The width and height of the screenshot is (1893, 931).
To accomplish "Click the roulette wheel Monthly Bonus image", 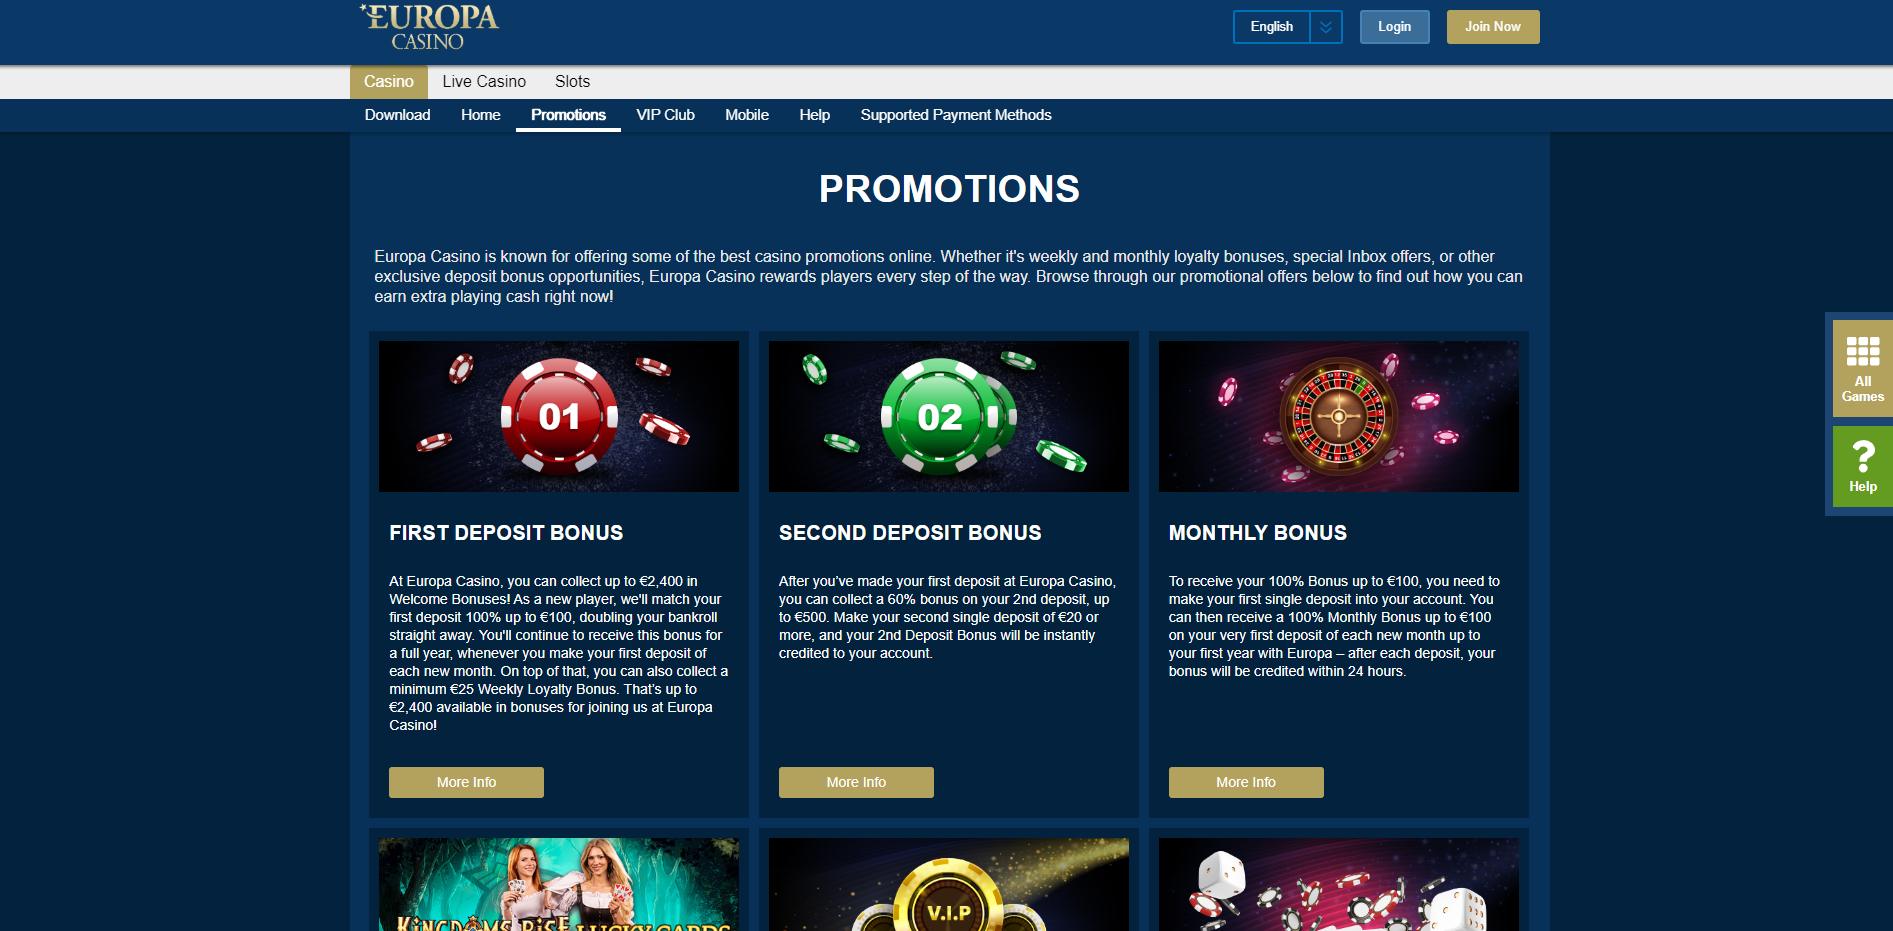I will [x=1339, y=416].
